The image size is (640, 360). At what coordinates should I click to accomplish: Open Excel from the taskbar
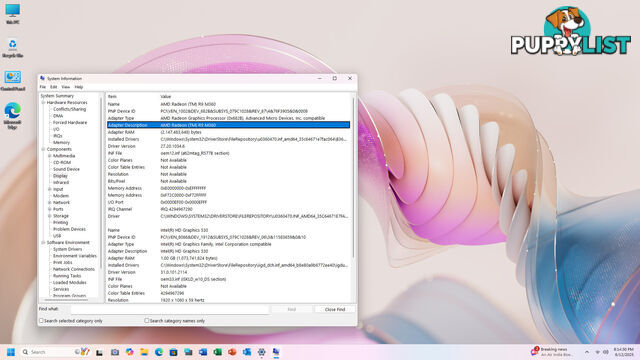[218, 352]
